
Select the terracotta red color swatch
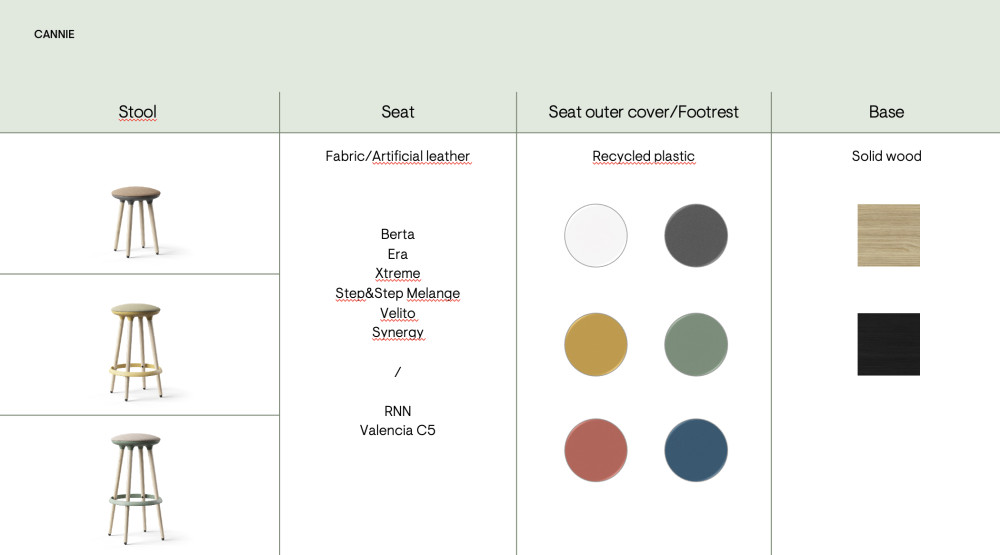coord(596,450)
